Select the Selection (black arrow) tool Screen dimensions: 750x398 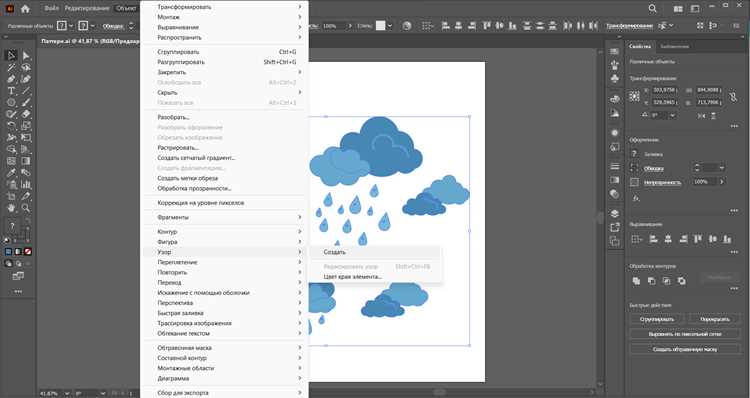tap(11, 55)
